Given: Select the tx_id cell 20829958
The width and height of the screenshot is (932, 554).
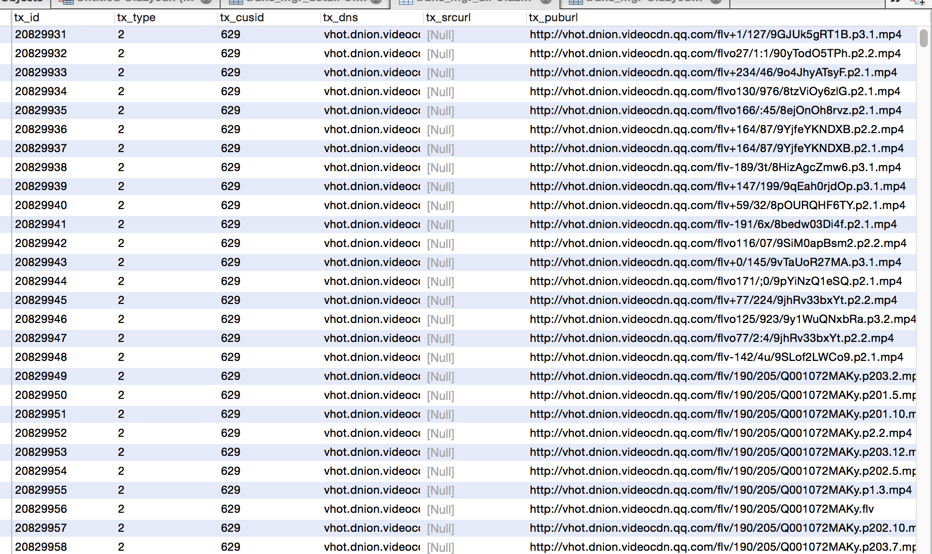Looking at the screenshot, I should [x=40, y=547].
